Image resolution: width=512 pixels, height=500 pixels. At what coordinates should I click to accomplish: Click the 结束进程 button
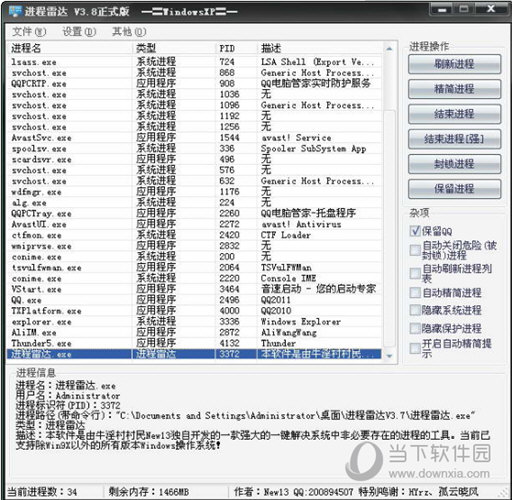coord(454,114)
